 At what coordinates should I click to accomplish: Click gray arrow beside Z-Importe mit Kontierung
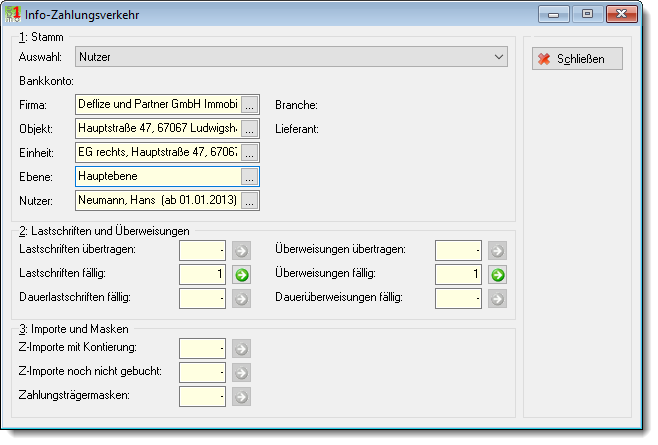(x=242, y=349)
